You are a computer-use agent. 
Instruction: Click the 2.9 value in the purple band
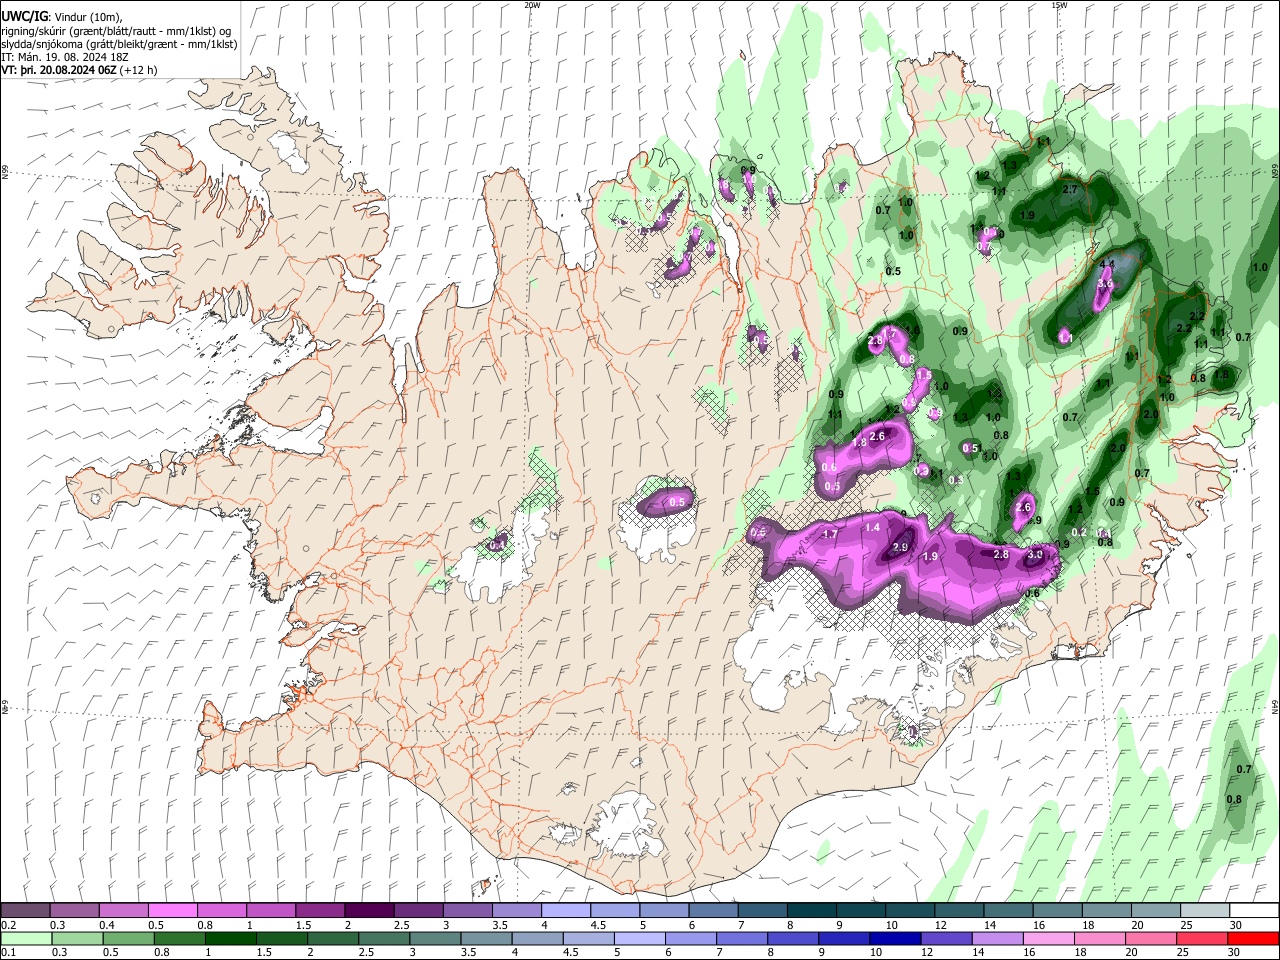[x=900, y=547]
